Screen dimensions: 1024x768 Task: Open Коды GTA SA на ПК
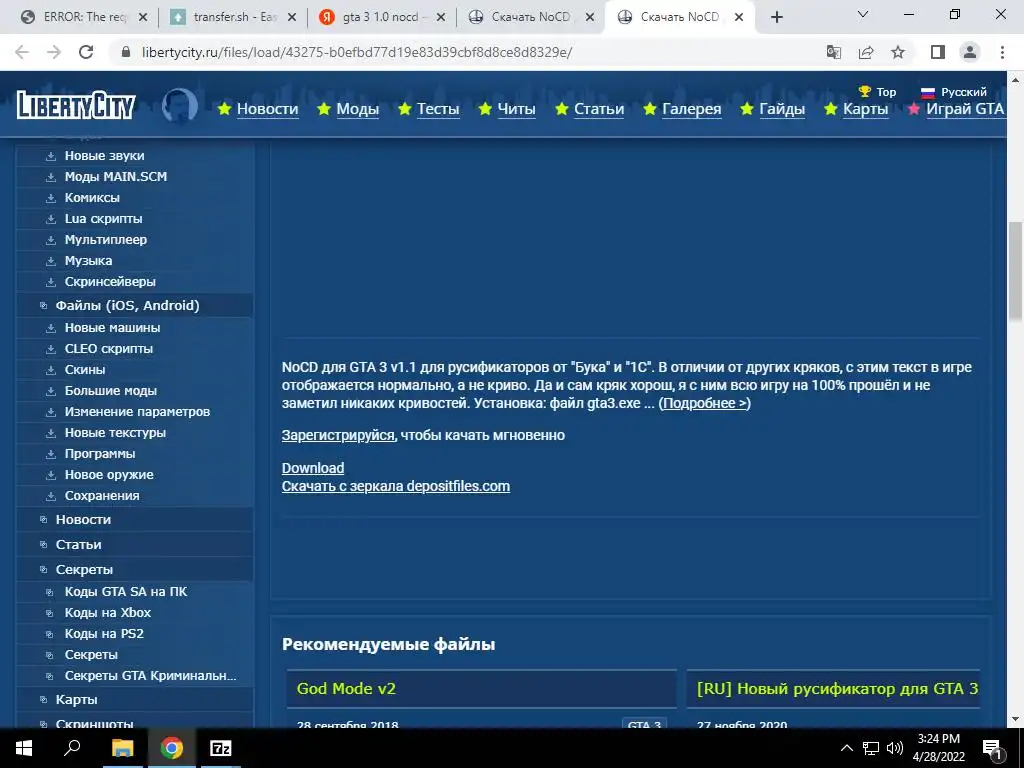click(x=125, y=591)
